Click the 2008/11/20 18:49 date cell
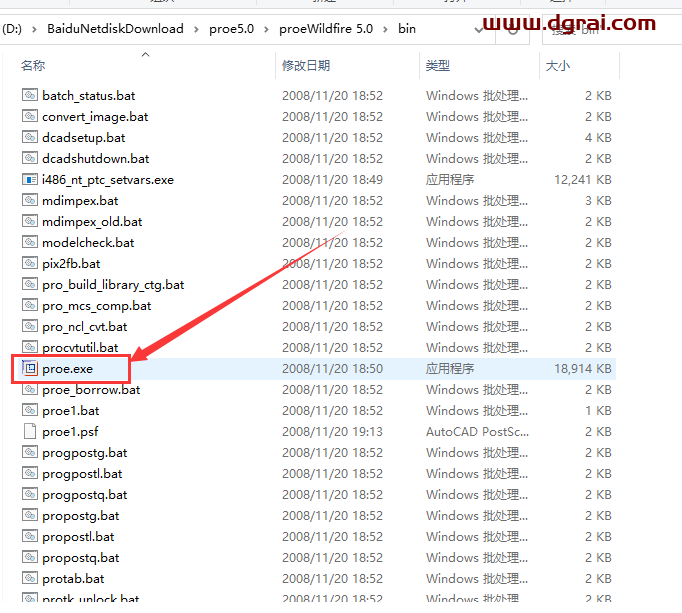682x613 pixels. 332,180
